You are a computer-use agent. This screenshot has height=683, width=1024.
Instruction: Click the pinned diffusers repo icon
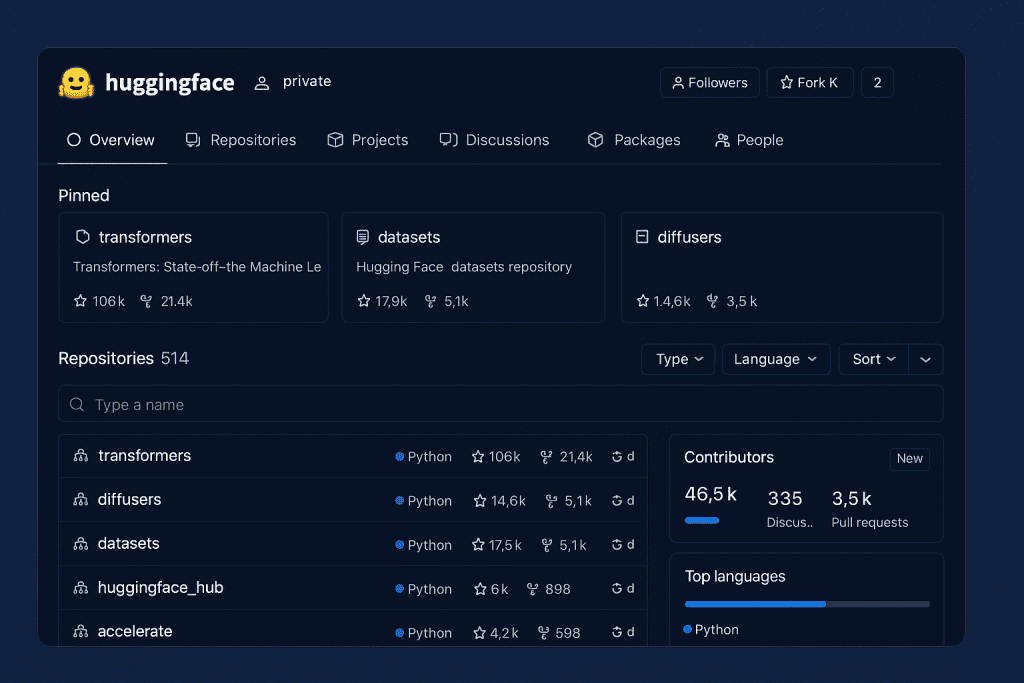[x=642, y=236]
